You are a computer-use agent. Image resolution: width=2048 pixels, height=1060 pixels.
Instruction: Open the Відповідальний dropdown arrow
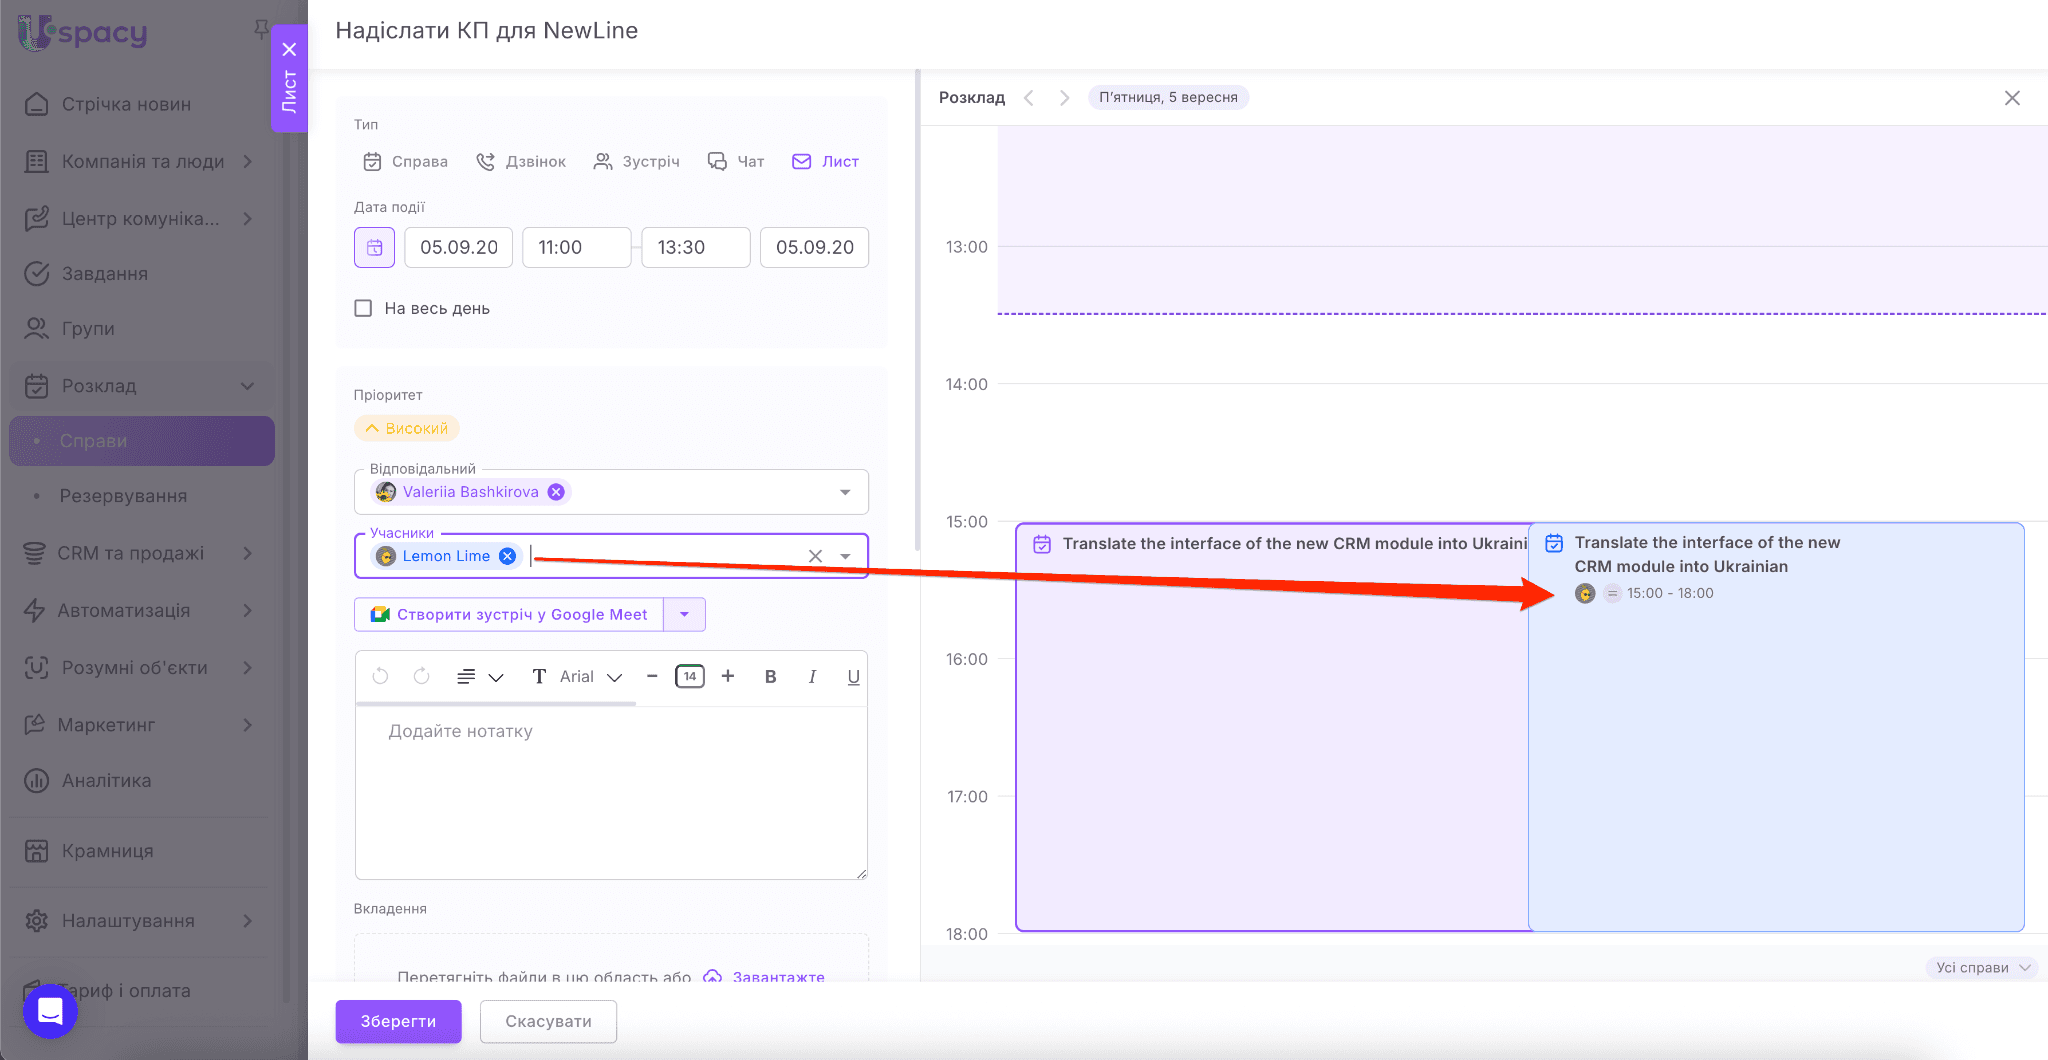click(x=845, y=492)
